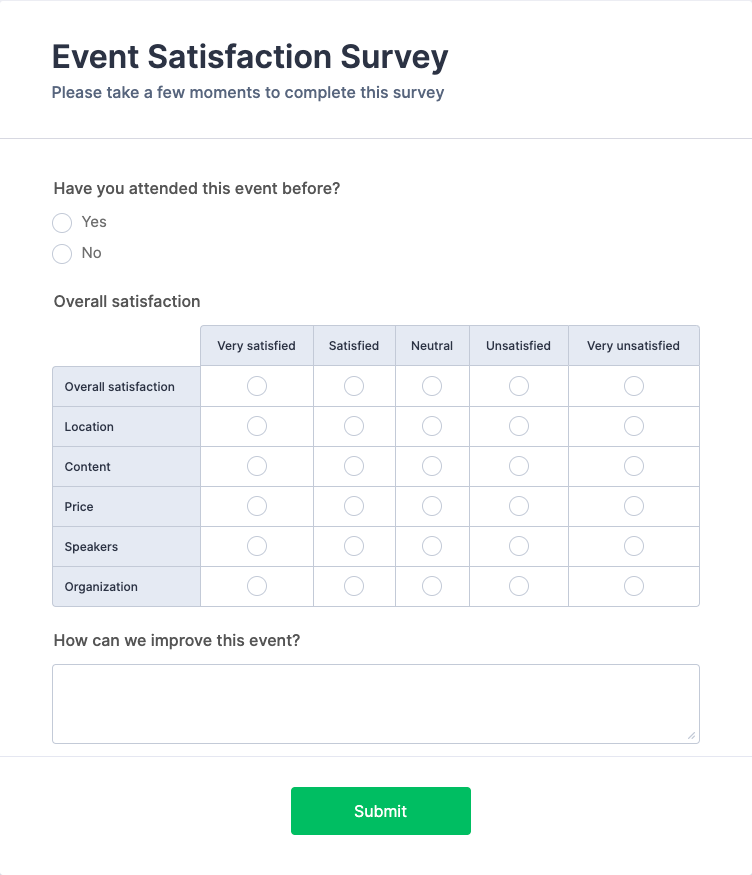
Task: Choose Unsatisfied for Speakers
Action: click(x=519, y=546)
